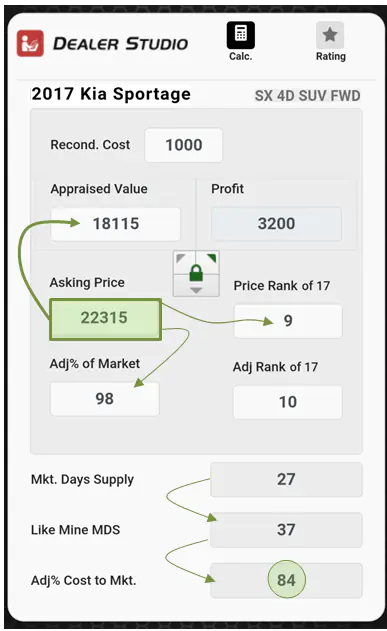The width and height of the screenshot is (387, 631).
Task: Click the Like Mine MDS value 37
Action: pyautogui.click(x=286, y=530)
